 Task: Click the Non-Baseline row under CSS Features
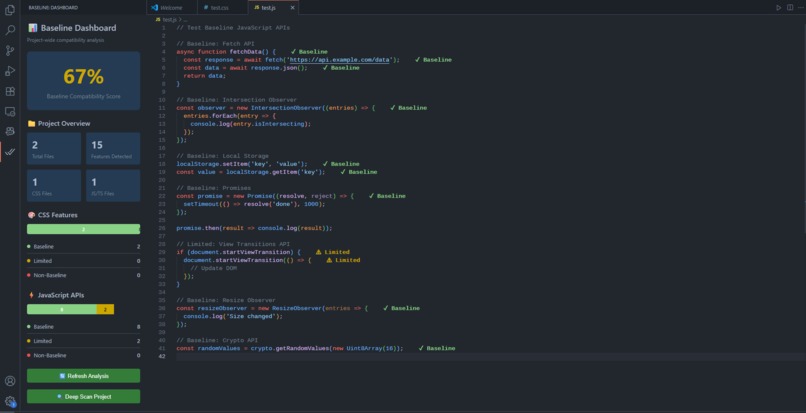83,275
